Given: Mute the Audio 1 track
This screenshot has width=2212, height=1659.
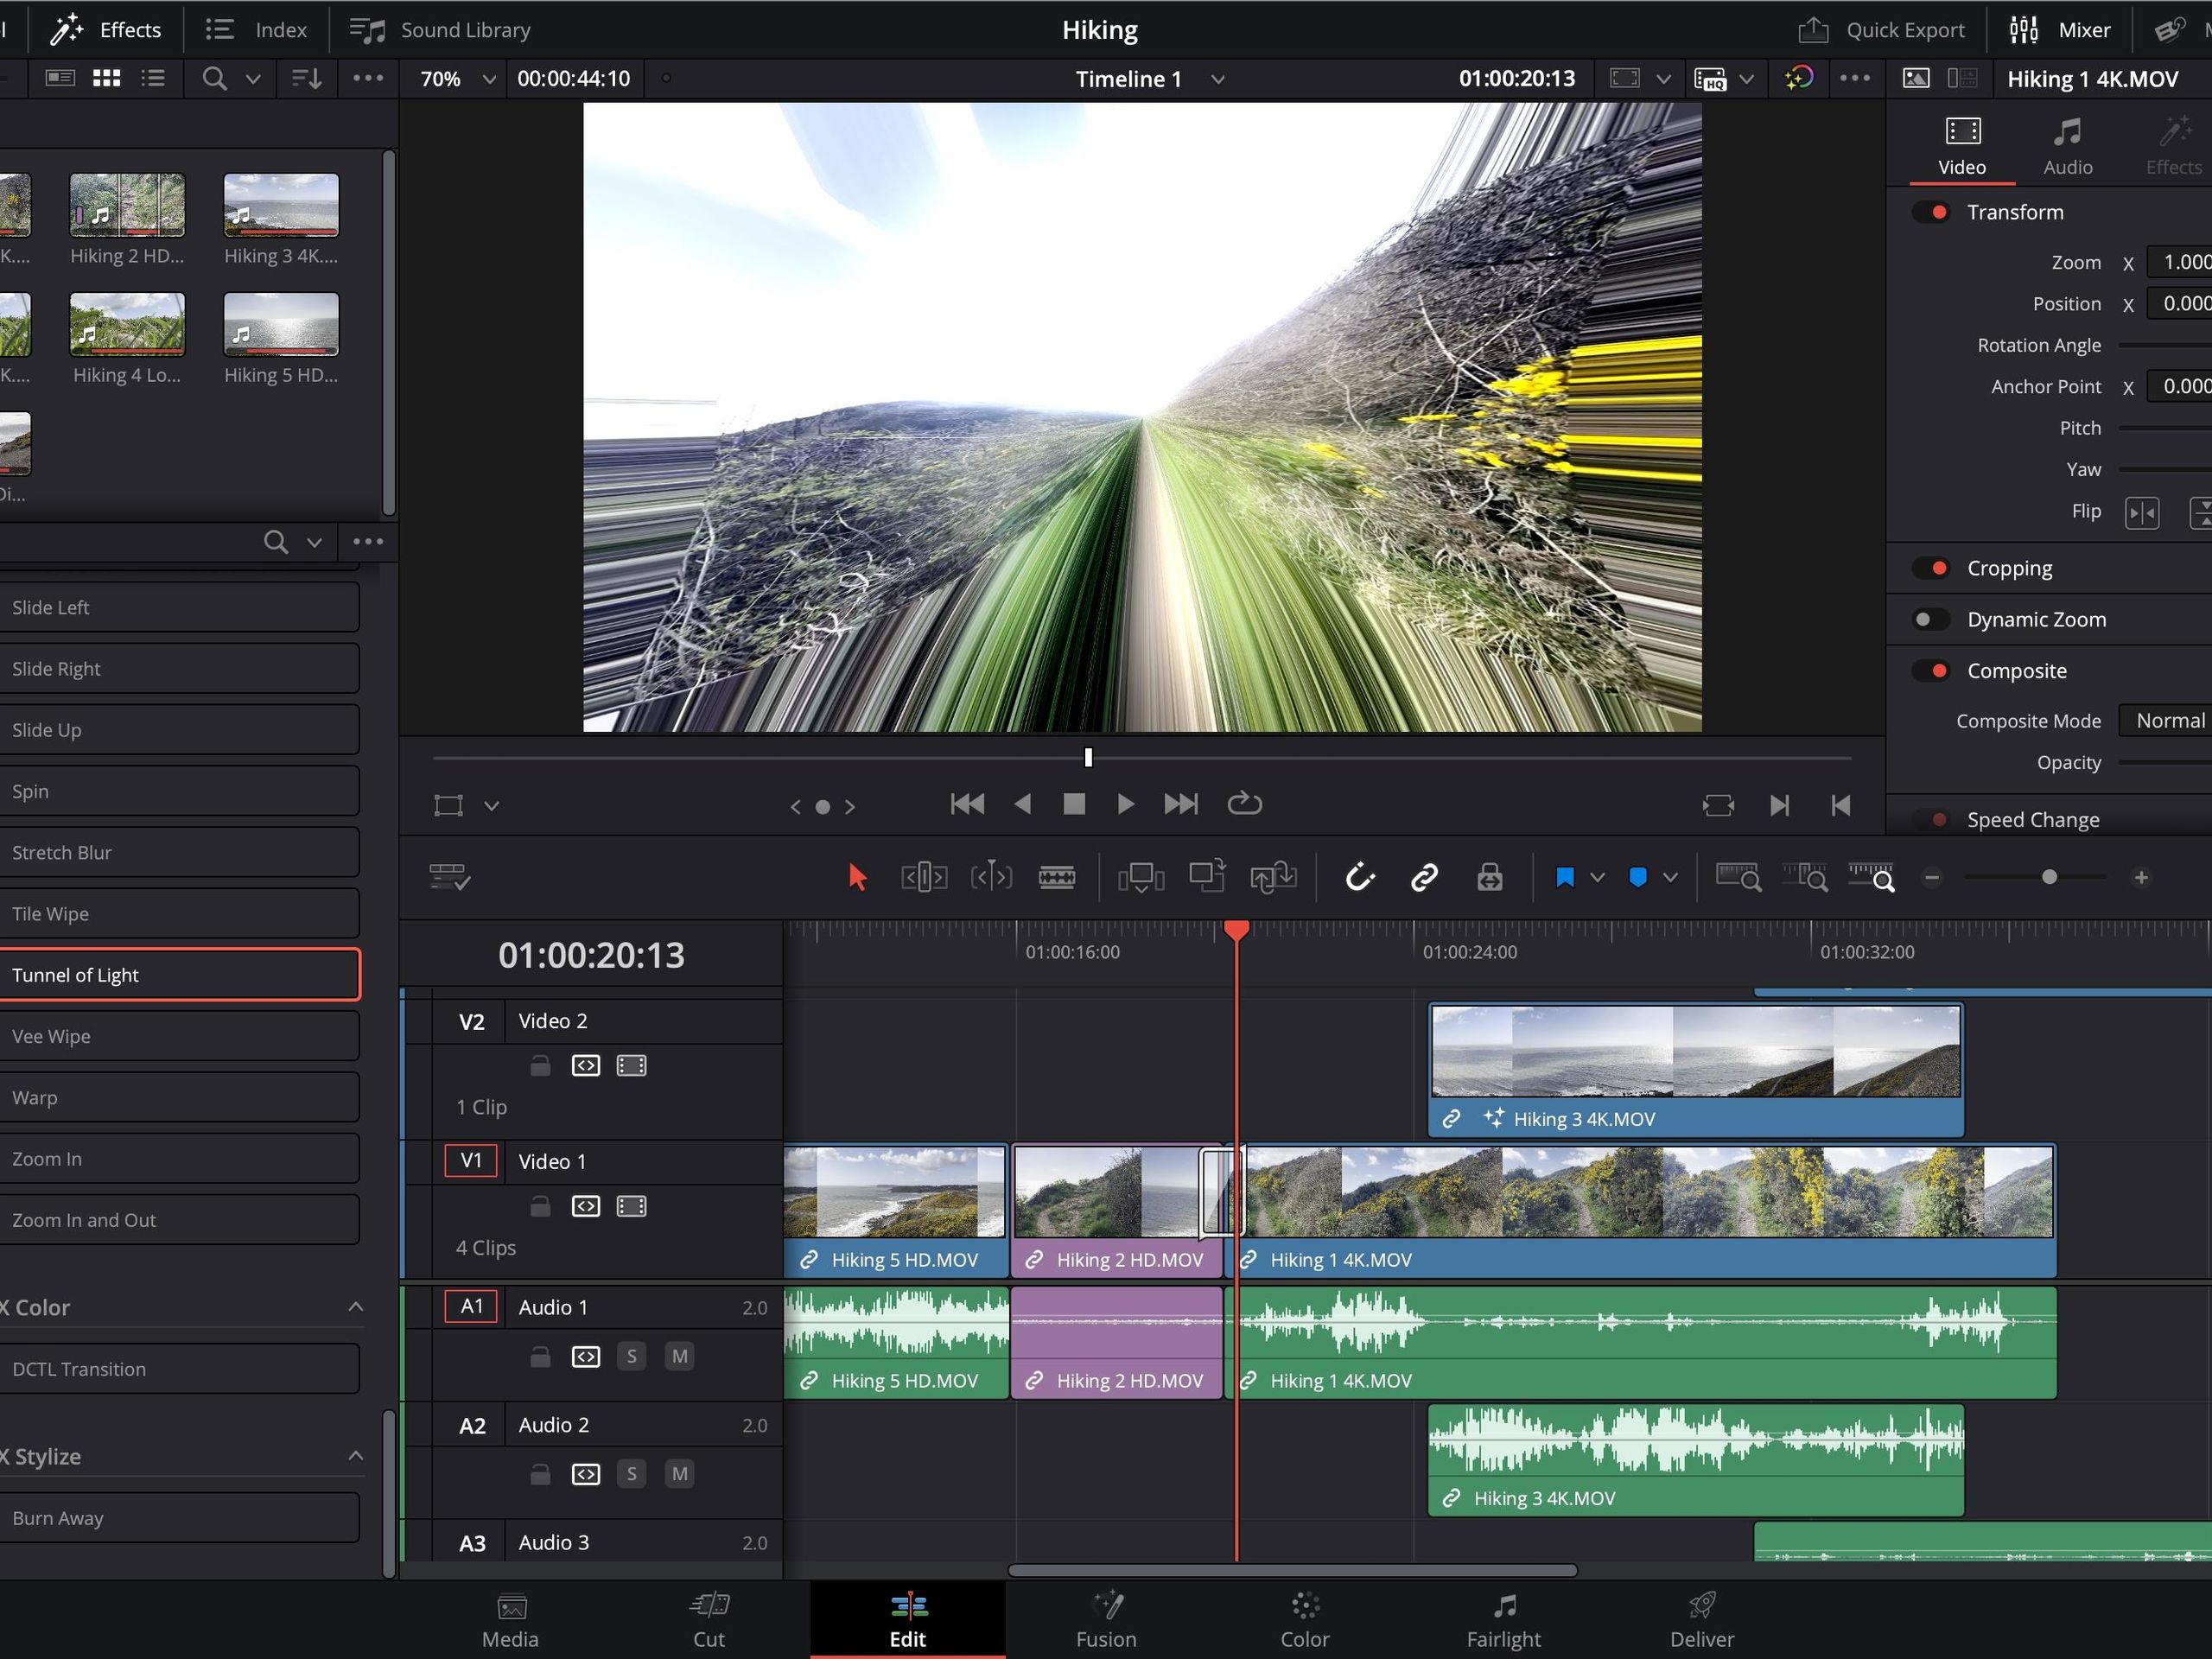Looking at the screenshot, I should pos(679,1356).
